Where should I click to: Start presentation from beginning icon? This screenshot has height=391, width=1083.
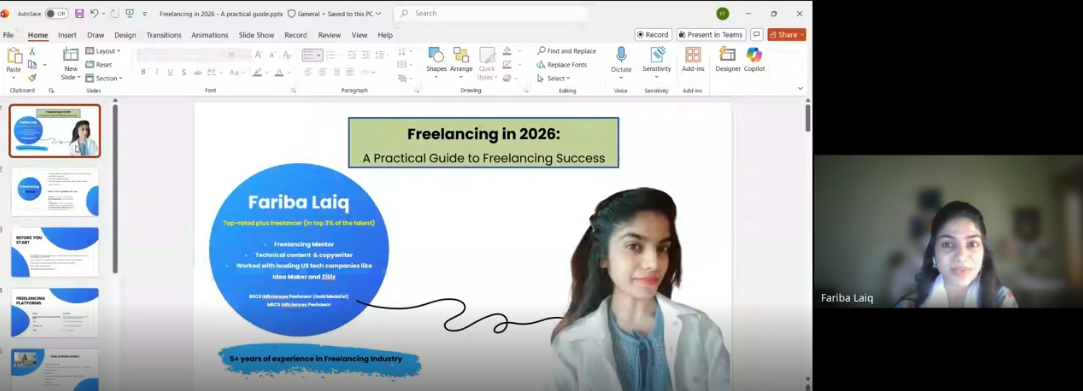click(x=129, y=14)
